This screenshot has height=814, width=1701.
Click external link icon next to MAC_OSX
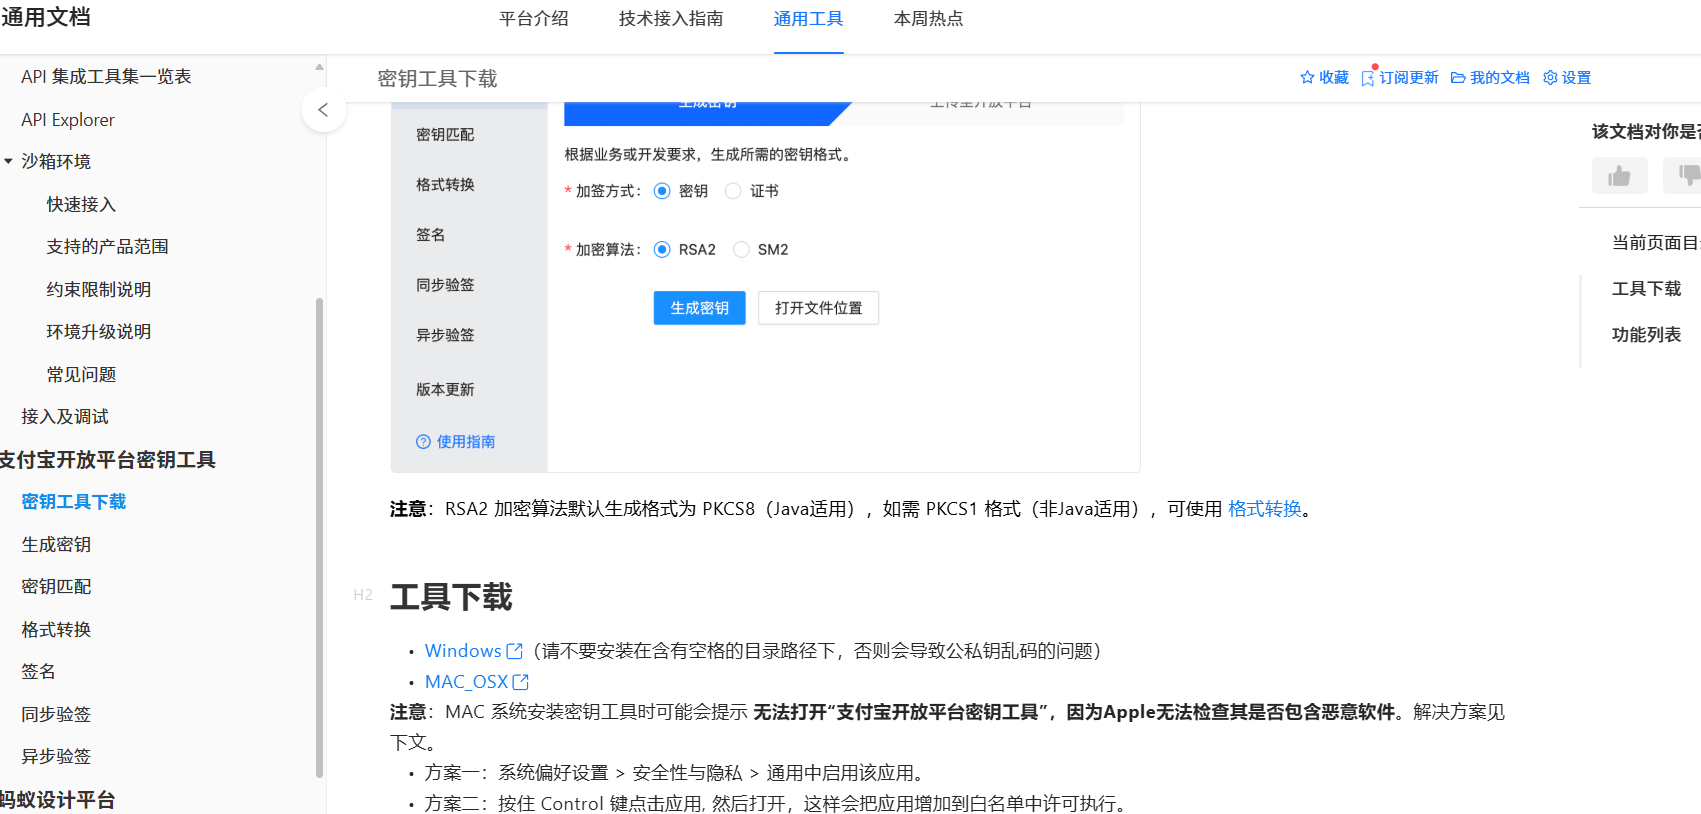[x=520, y=682]
